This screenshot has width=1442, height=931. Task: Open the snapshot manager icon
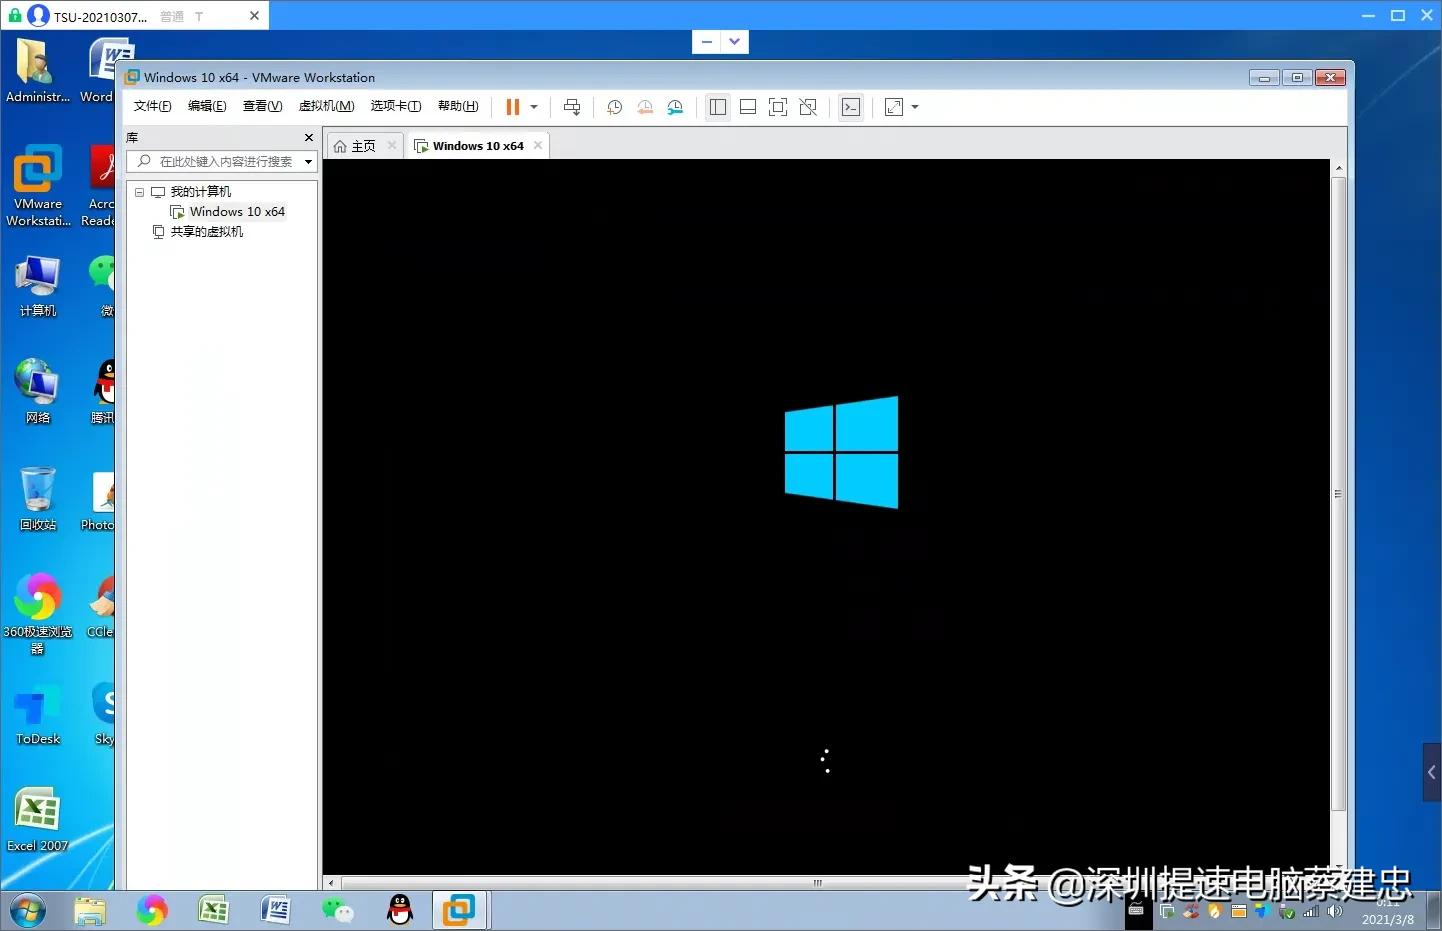point(676,107)
